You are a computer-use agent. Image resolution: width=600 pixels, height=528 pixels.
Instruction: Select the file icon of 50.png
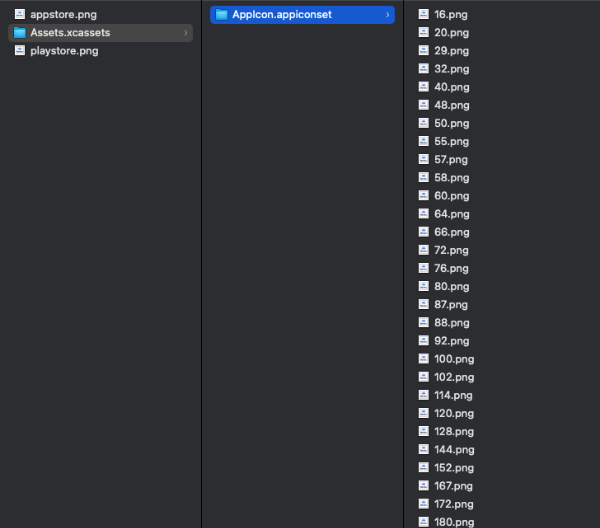(424, 123)
